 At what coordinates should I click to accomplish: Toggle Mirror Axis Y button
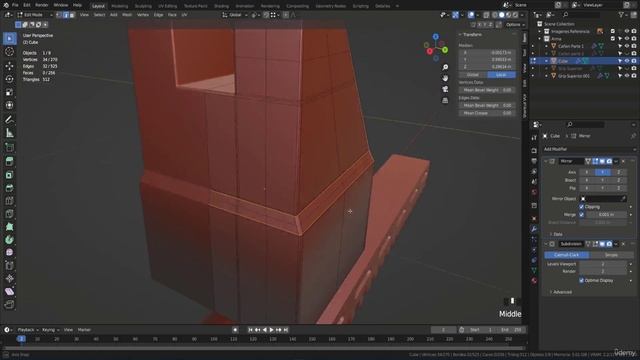point(602,172)
